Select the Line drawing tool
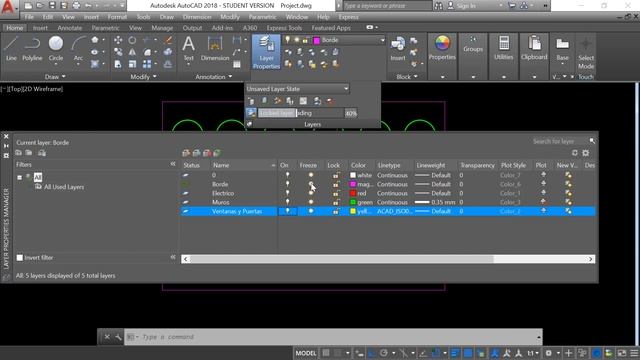Screen dimensions: 640x360 [11, 48]
